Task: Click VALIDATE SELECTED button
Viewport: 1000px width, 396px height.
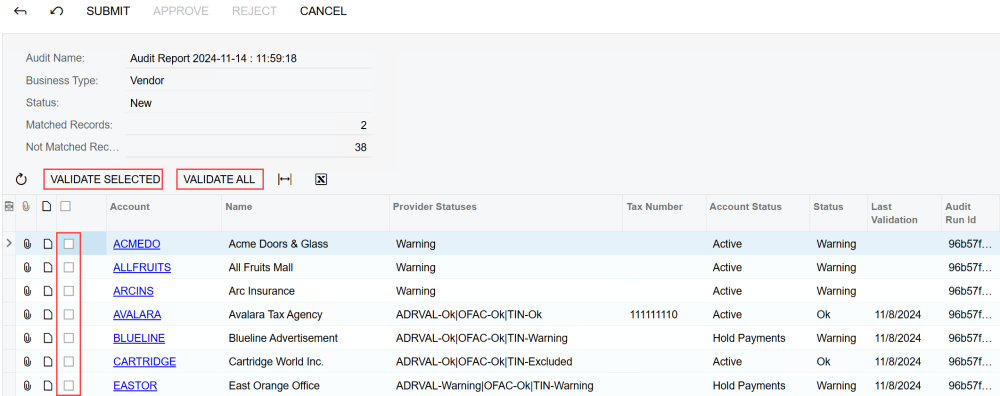Action: tap(103, 179)
